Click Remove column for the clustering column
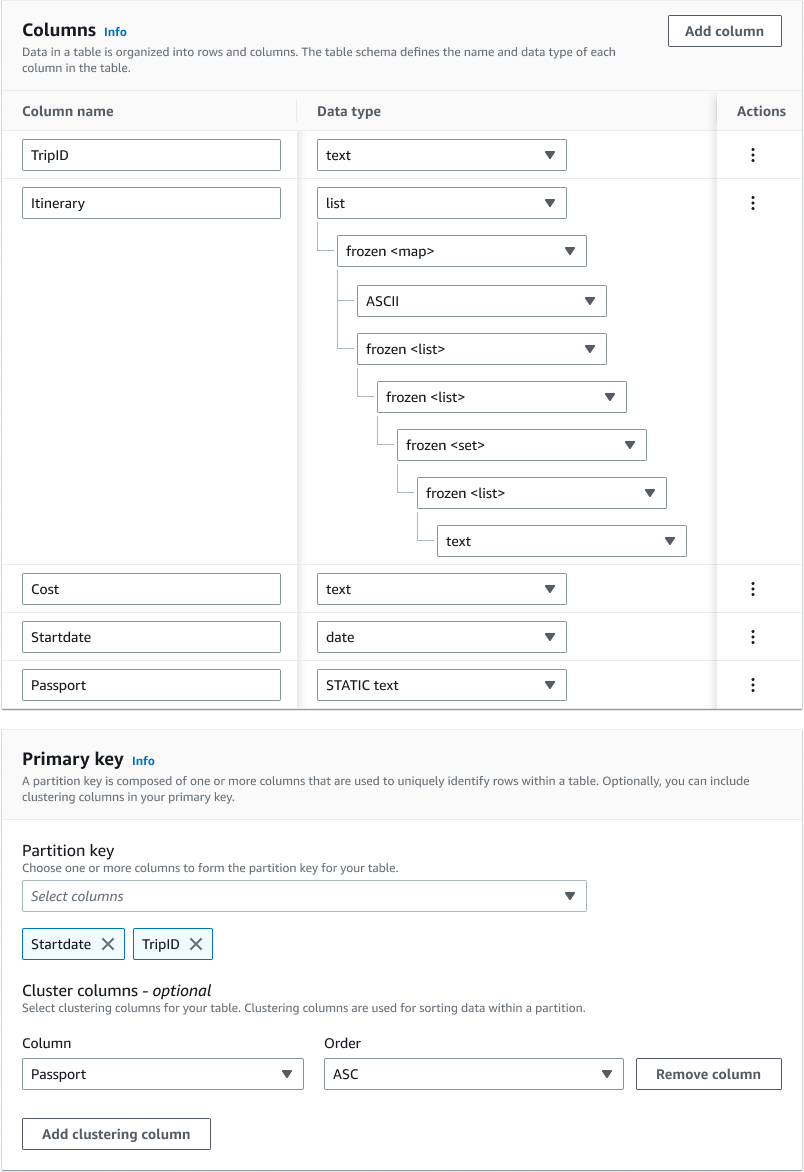 (x=708, y=1073)
